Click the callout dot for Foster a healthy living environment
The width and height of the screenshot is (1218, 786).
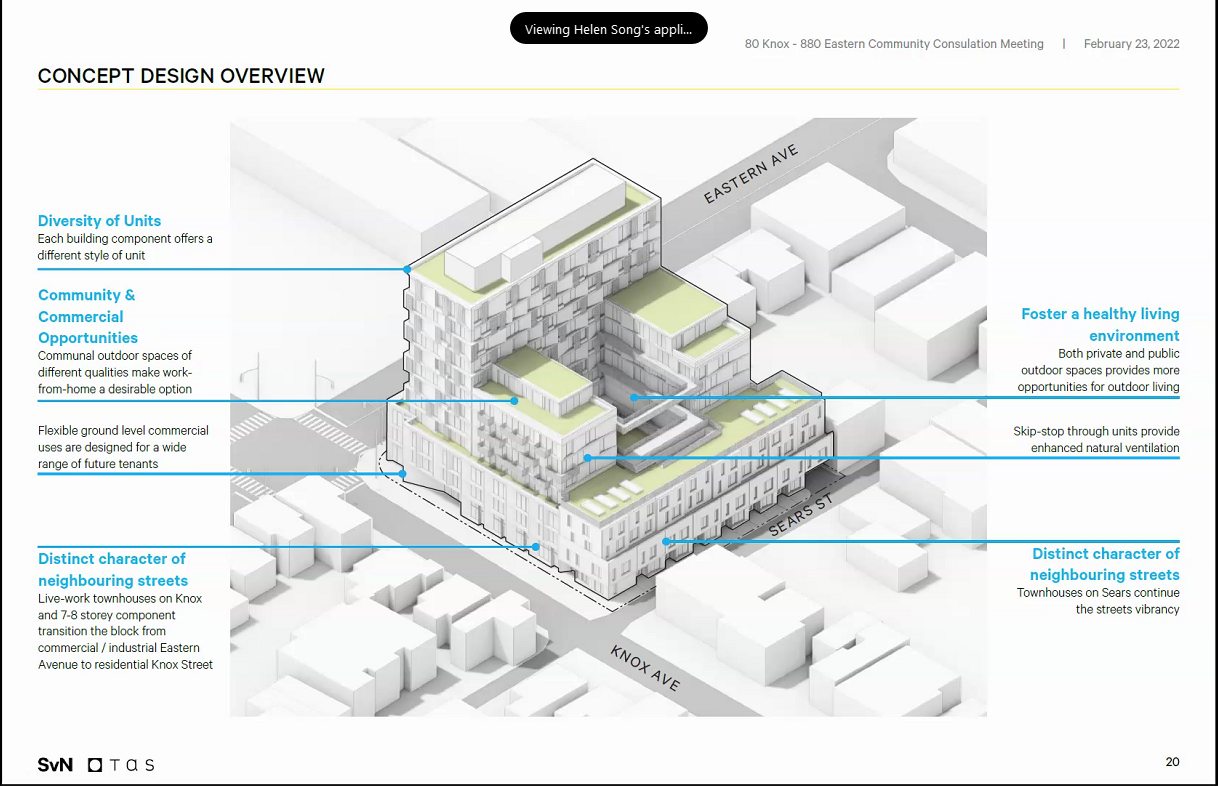[634, 397]
